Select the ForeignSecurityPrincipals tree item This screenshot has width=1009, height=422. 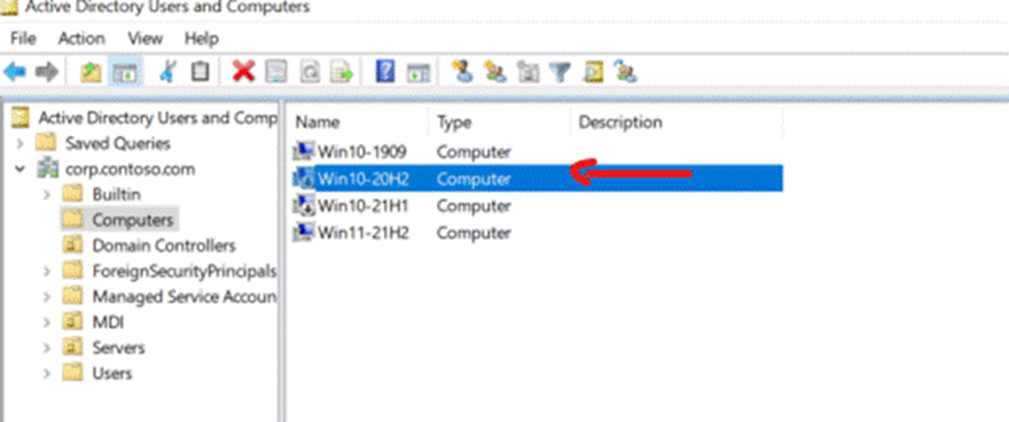pyautogui.click(x=185, y=271)
